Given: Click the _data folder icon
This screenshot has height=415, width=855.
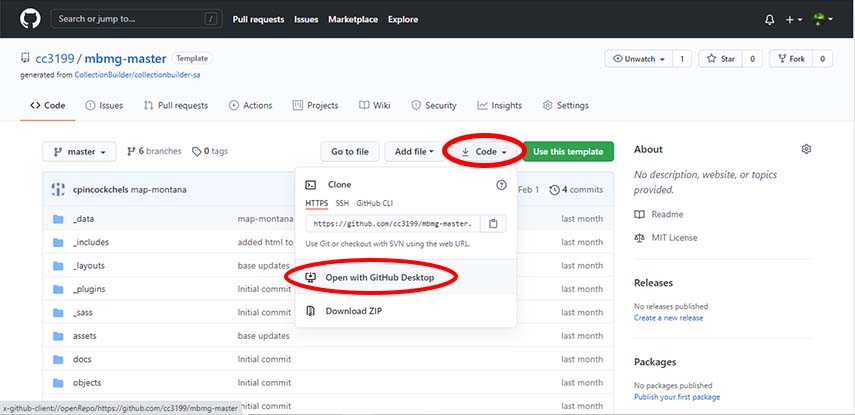Looking at the screenshot, I should click(x=58, y=219).
